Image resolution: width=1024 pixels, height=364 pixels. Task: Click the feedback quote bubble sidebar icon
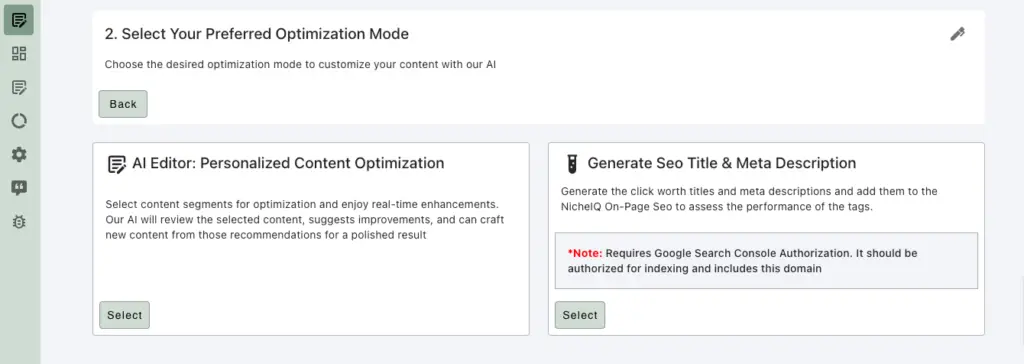tap(19, 189)
